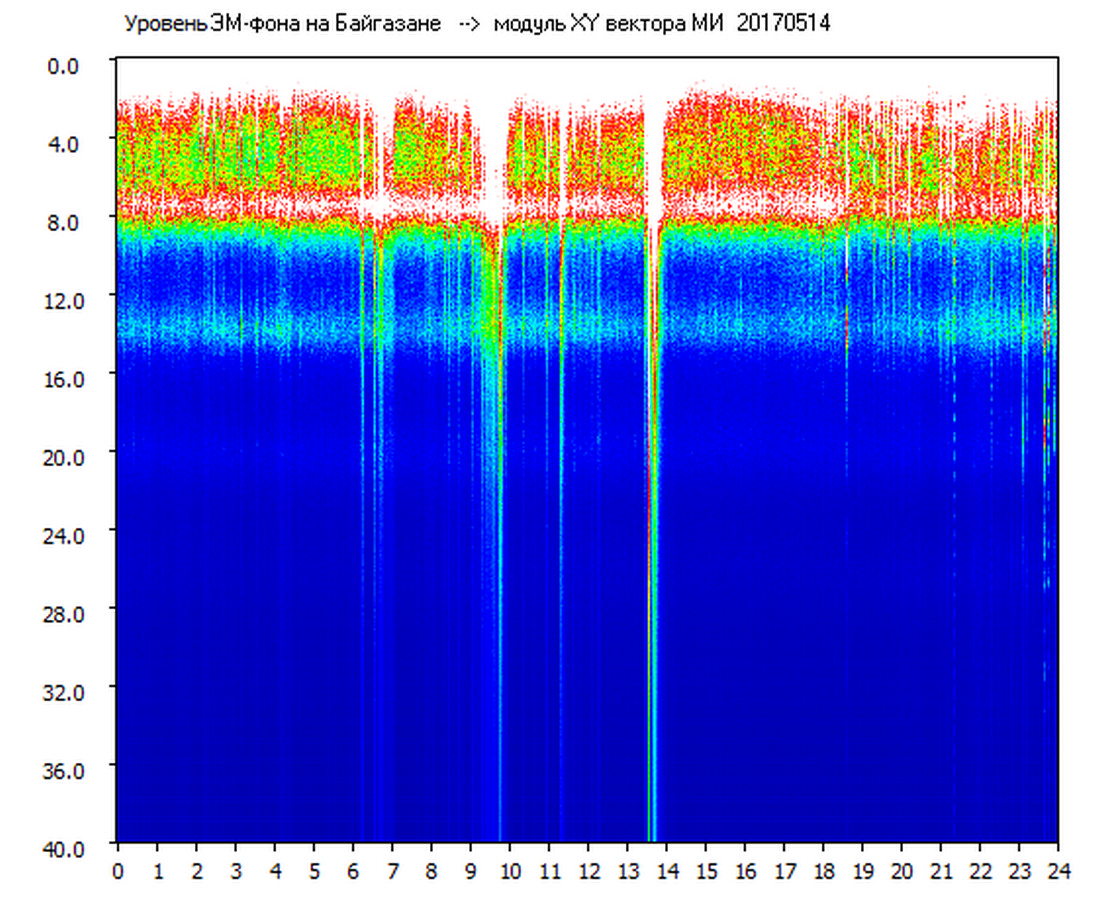The height and width of the screenshot is (900, 1096).
Task: Select the hour 21 tick label
Action: click(941, 871)
